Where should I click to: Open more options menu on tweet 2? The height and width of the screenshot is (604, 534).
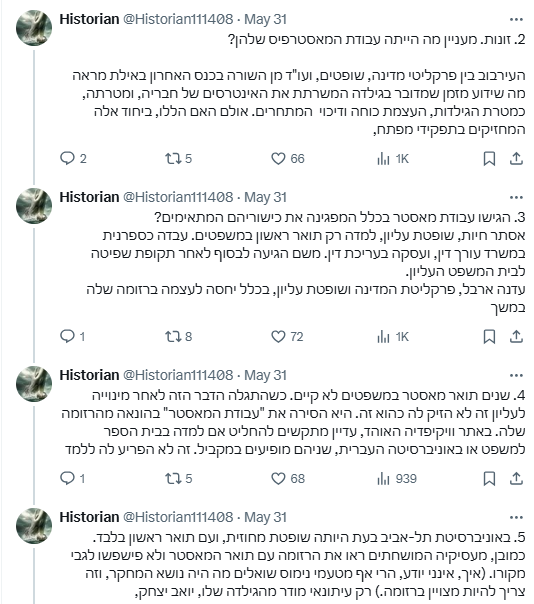516,19
